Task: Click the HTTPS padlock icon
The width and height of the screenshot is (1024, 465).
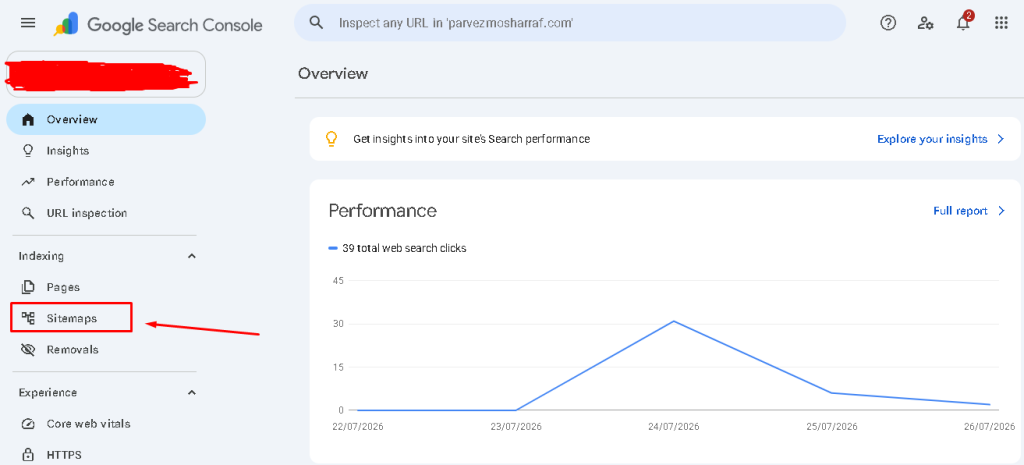Action: [x=27, y=454]
